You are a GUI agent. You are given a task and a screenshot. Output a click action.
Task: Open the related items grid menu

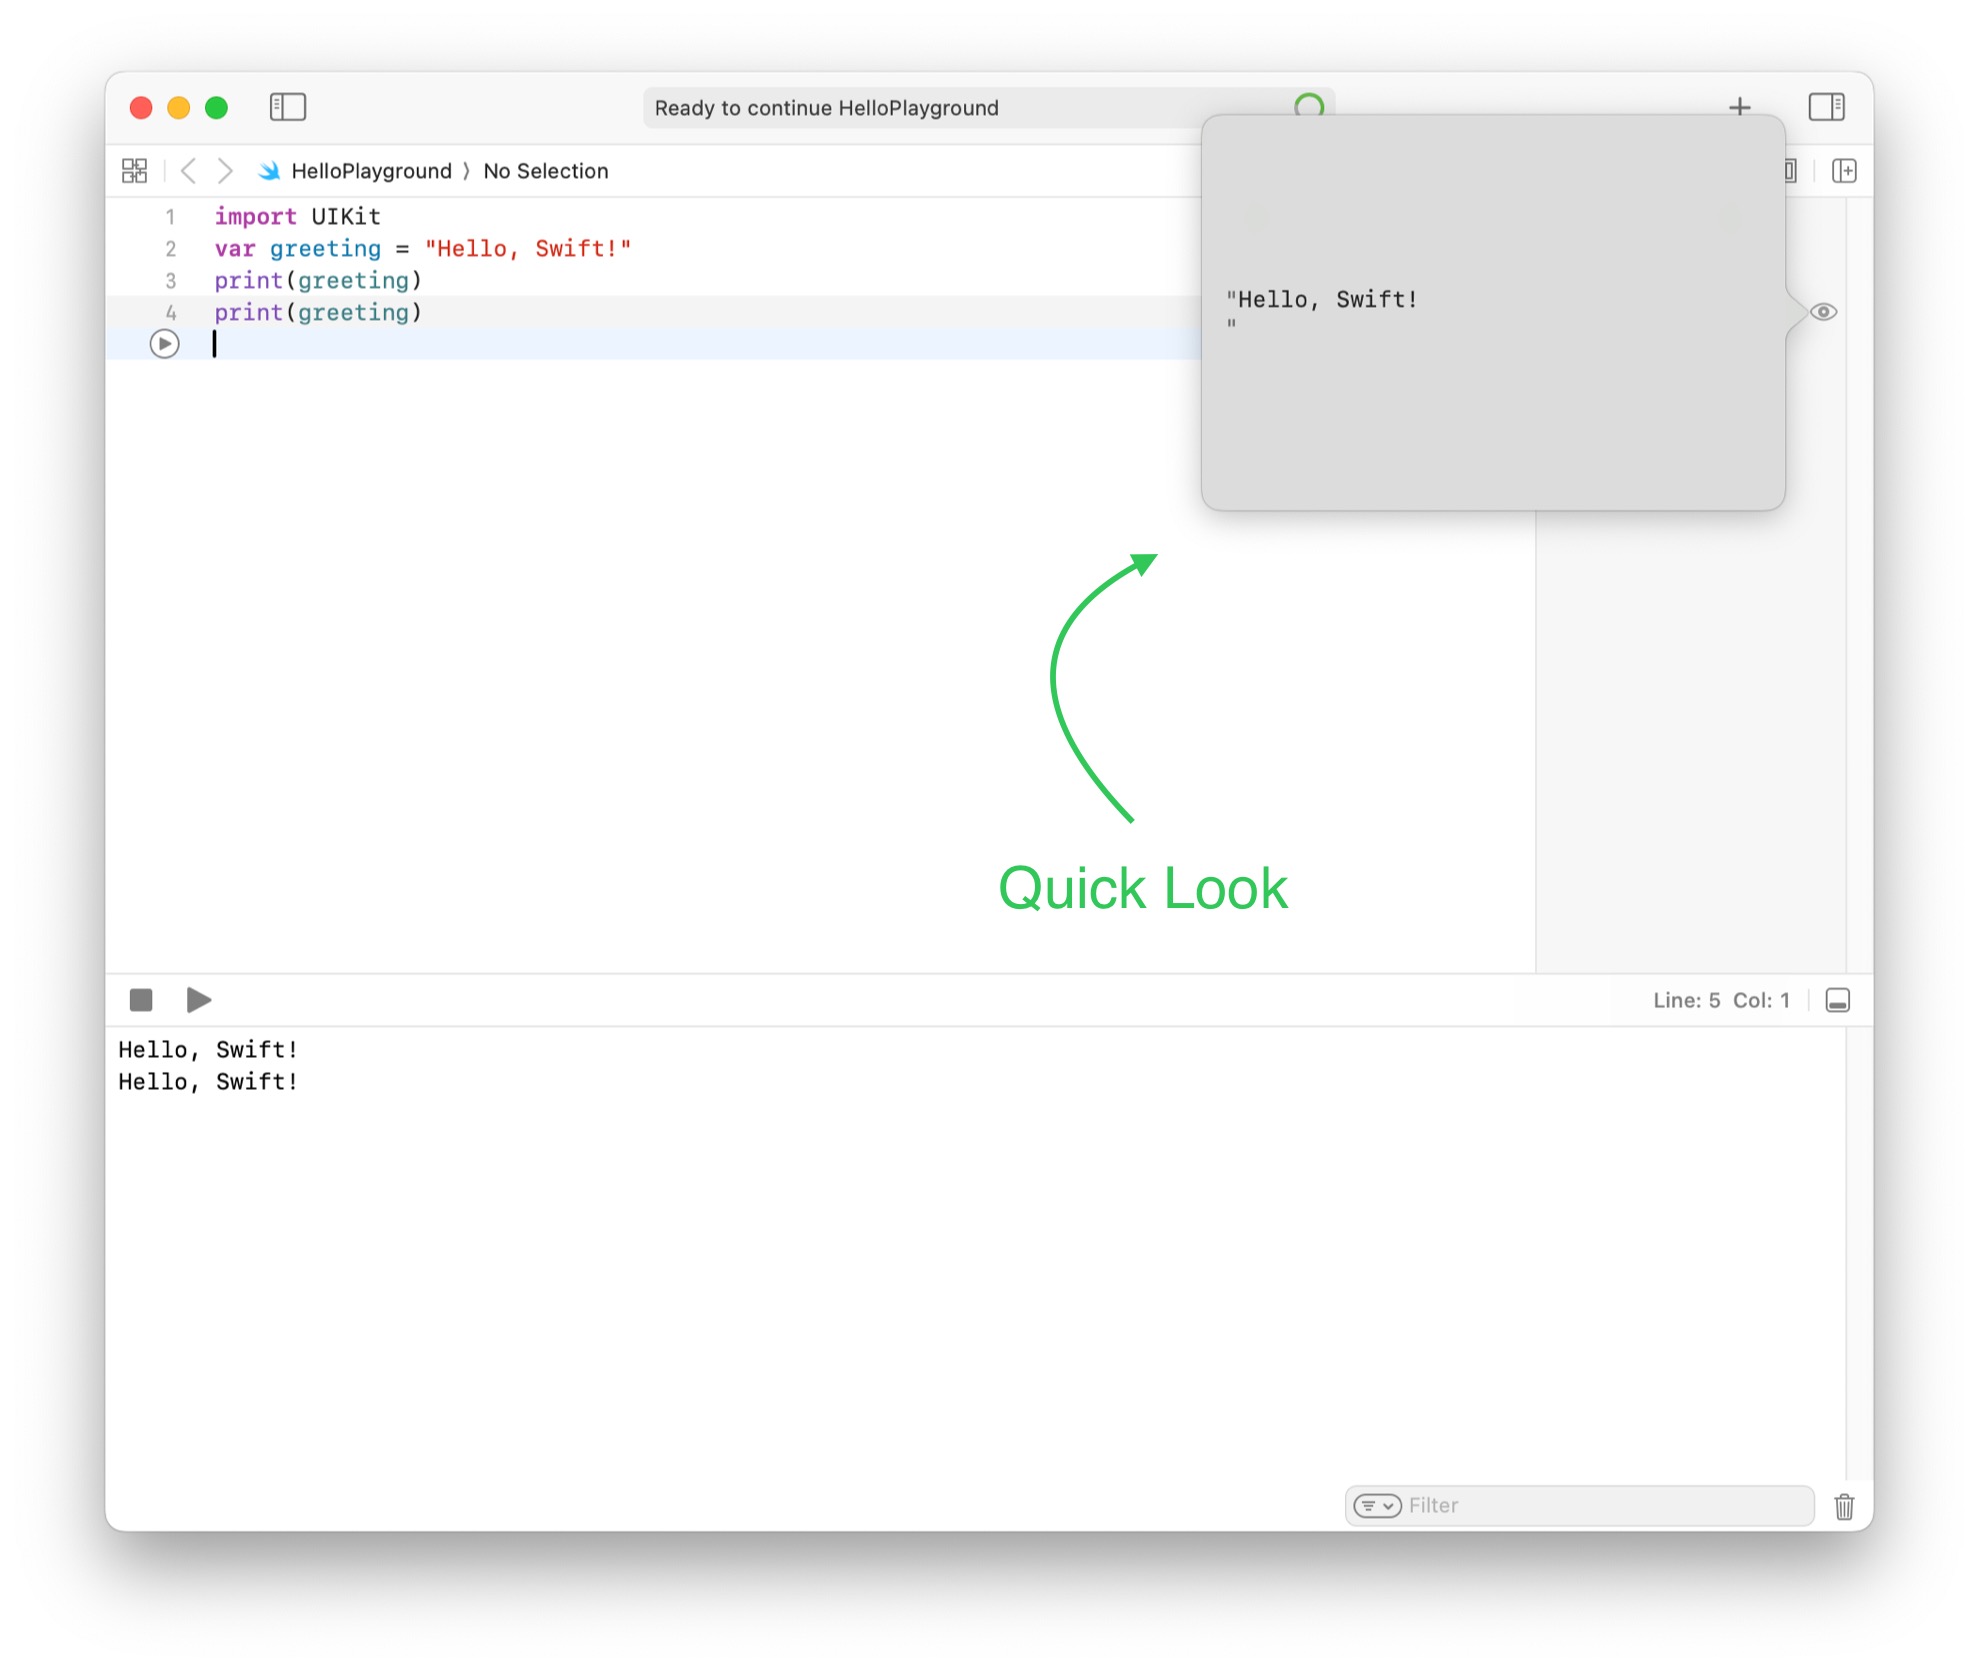coord(134,171)
